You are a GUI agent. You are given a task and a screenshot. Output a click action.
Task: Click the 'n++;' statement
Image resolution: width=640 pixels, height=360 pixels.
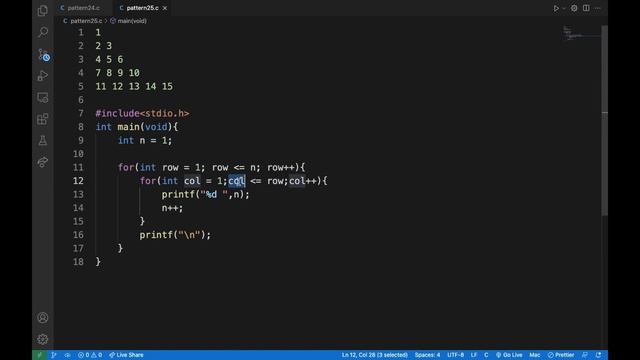pyautogui.click(x=172, y=208)
